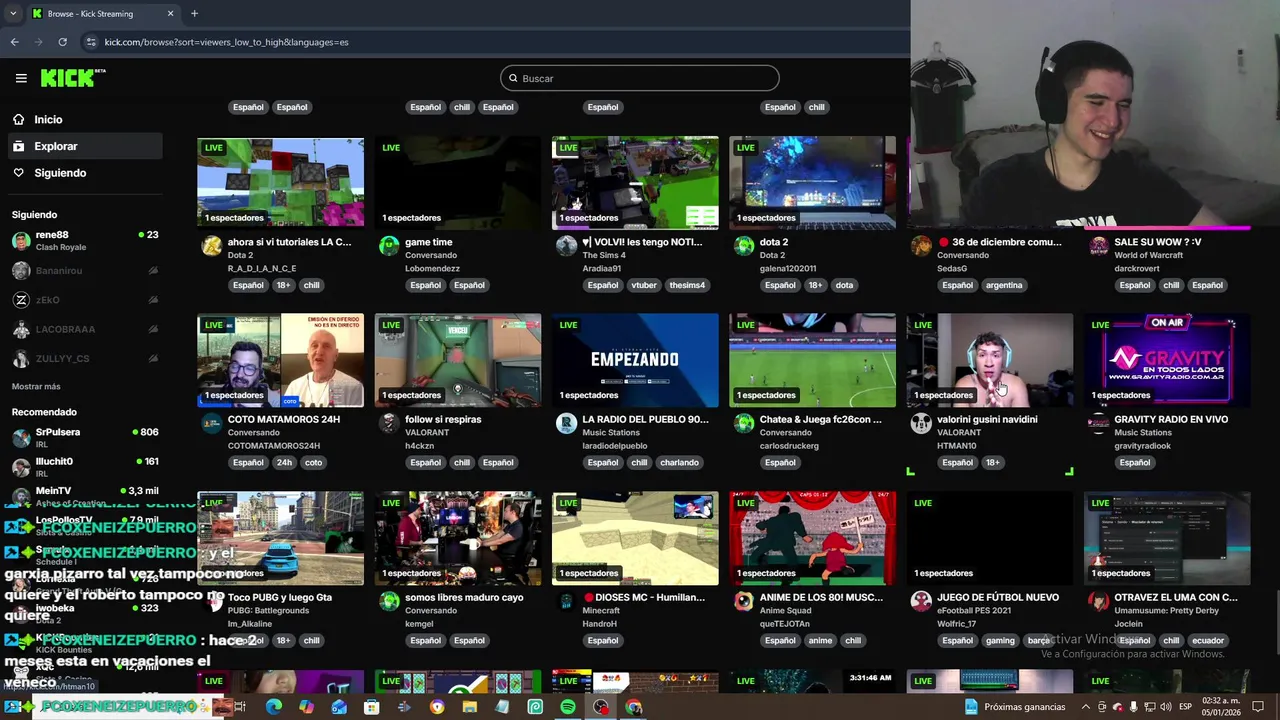Select the 24h tag under COTO MATAMOROS
The image size is (1280, 720).
pos(284,463)
